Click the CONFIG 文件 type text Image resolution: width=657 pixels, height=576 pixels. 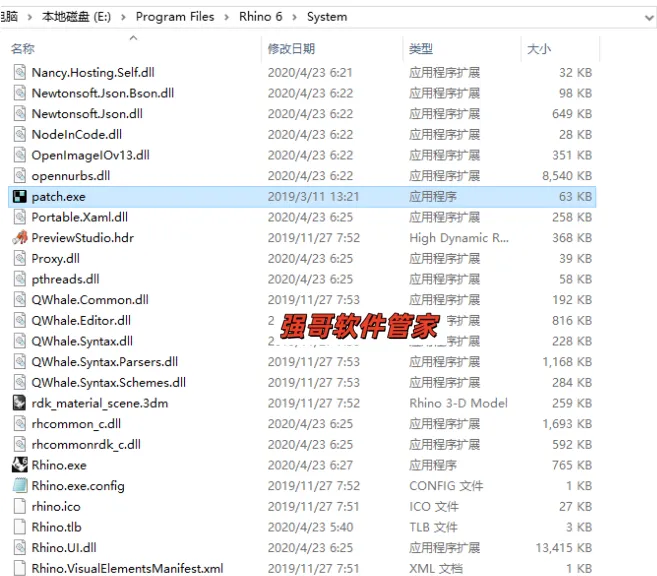pos(446,486)
